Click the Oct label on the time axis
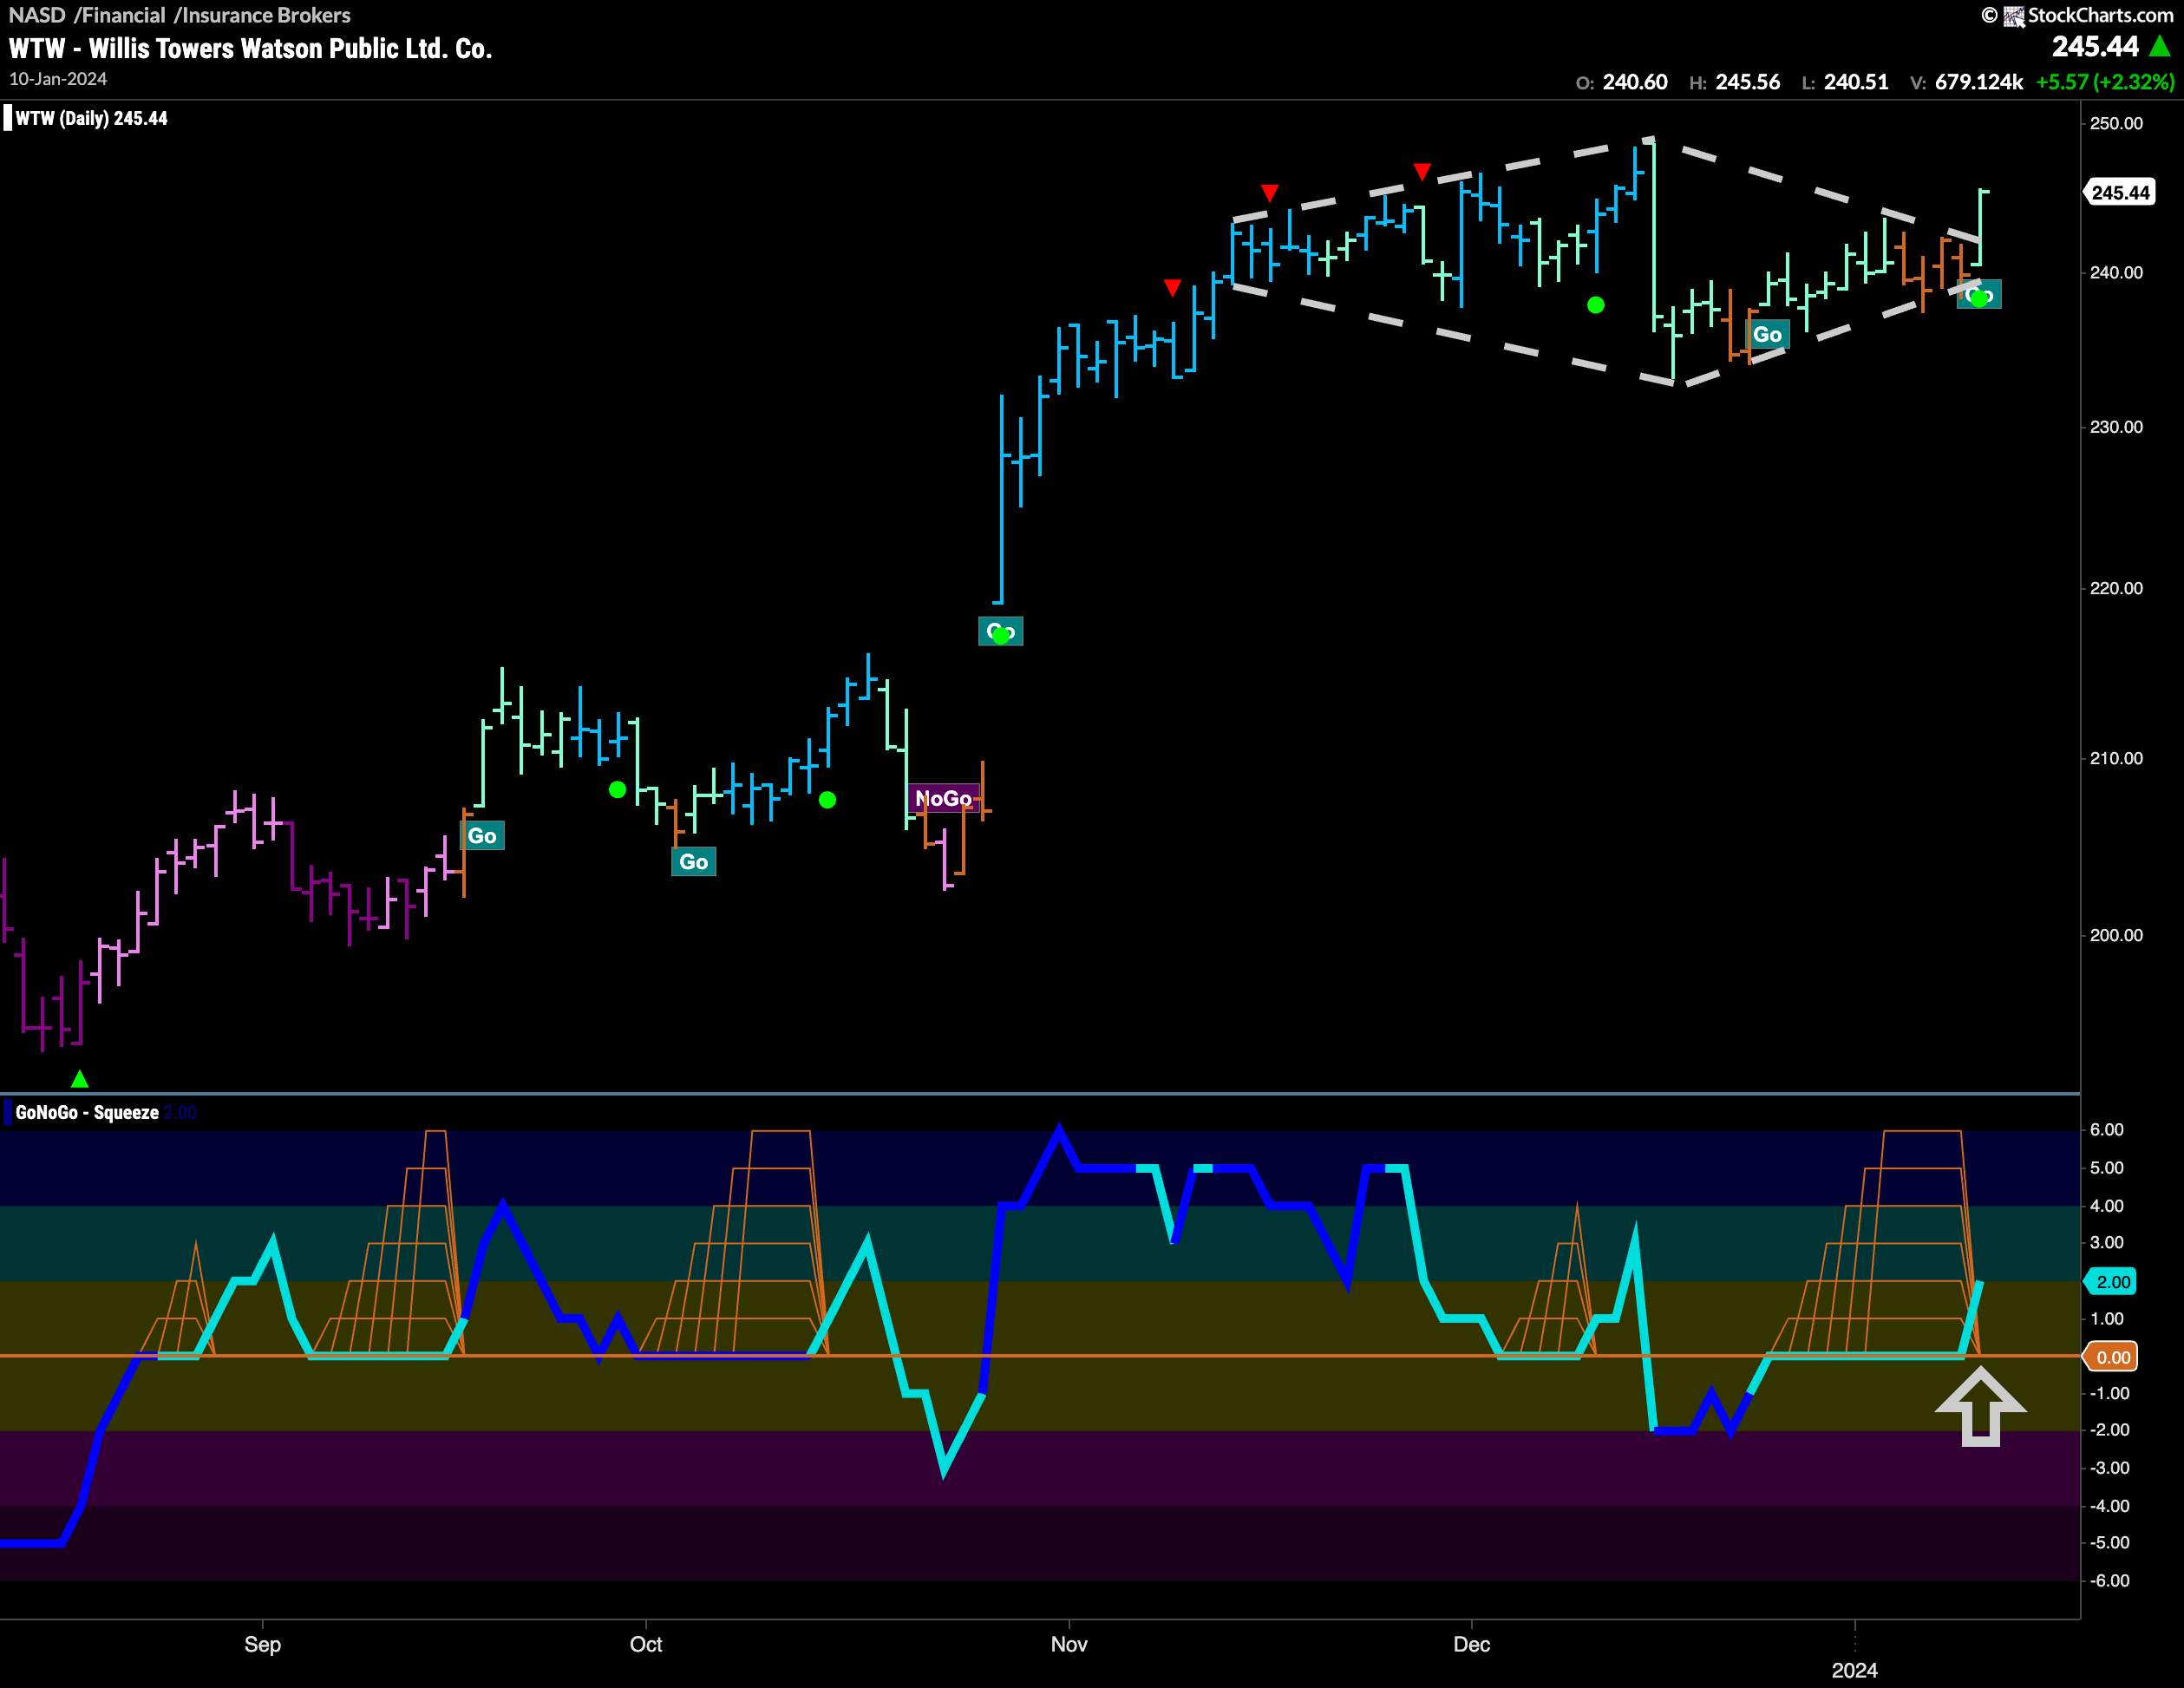Image resolution: width=2184 pixels, height=1688 pixels. [x=646, y=1645]
